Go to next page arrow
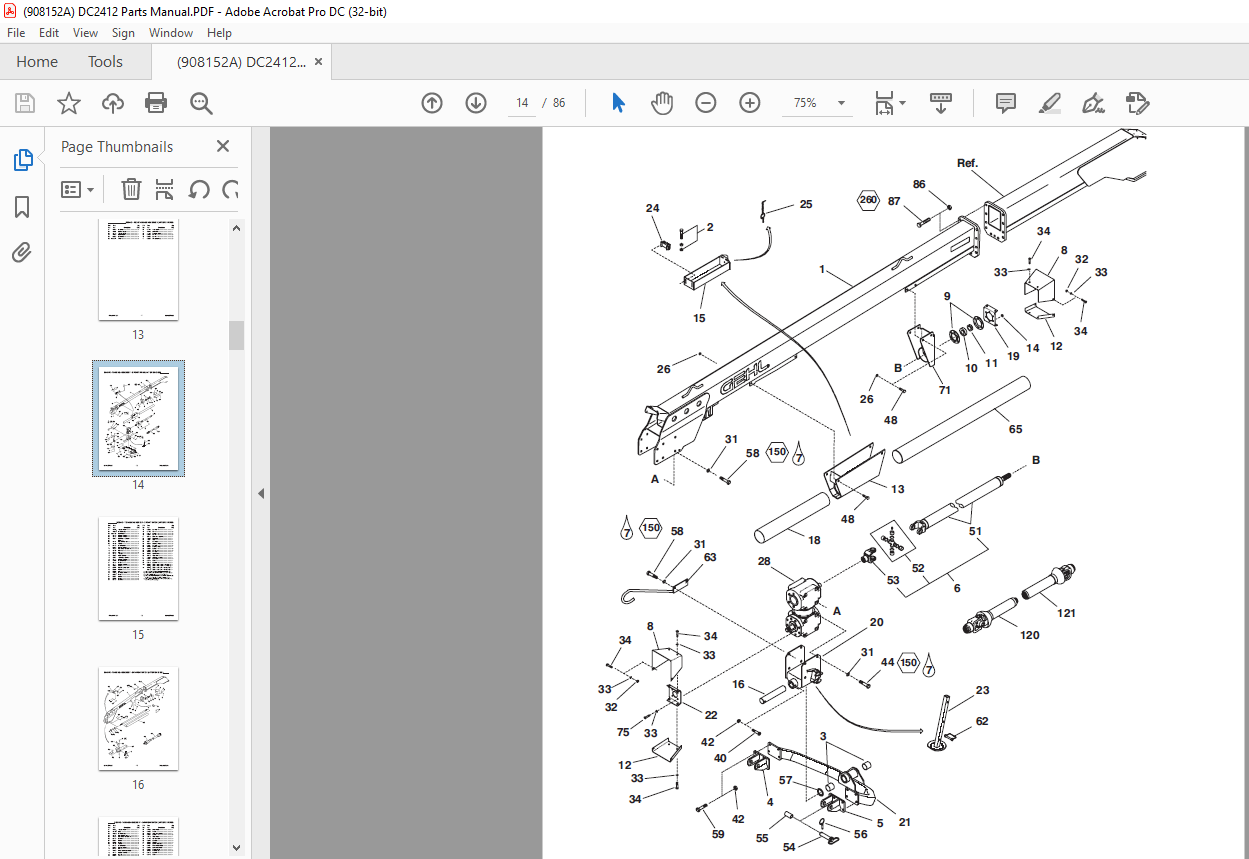The width and height of the screenshot is (1249, 859). (476, 103)
